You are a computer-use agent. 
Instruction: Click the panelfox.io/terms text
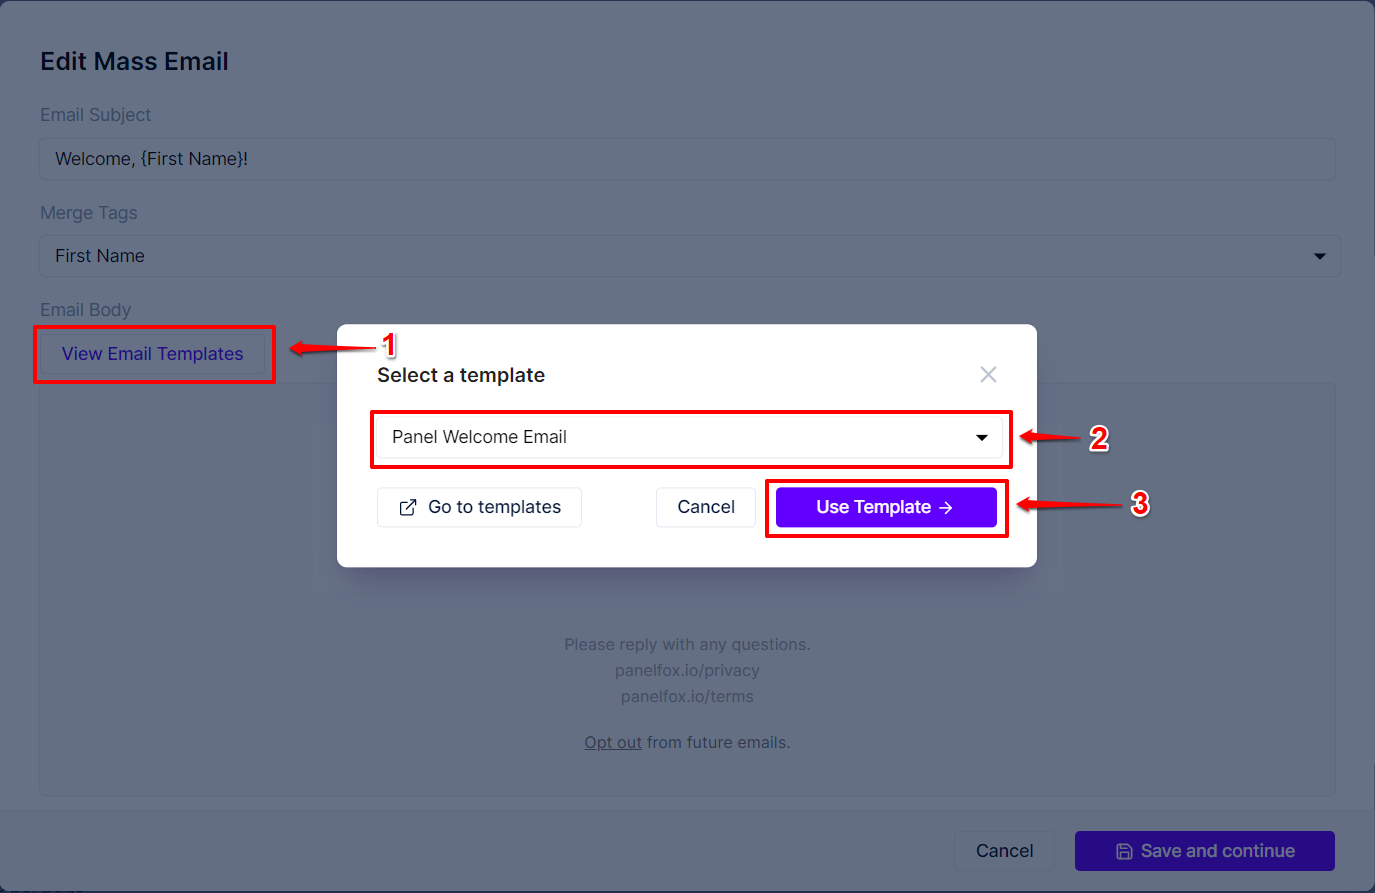coord(687,696)
